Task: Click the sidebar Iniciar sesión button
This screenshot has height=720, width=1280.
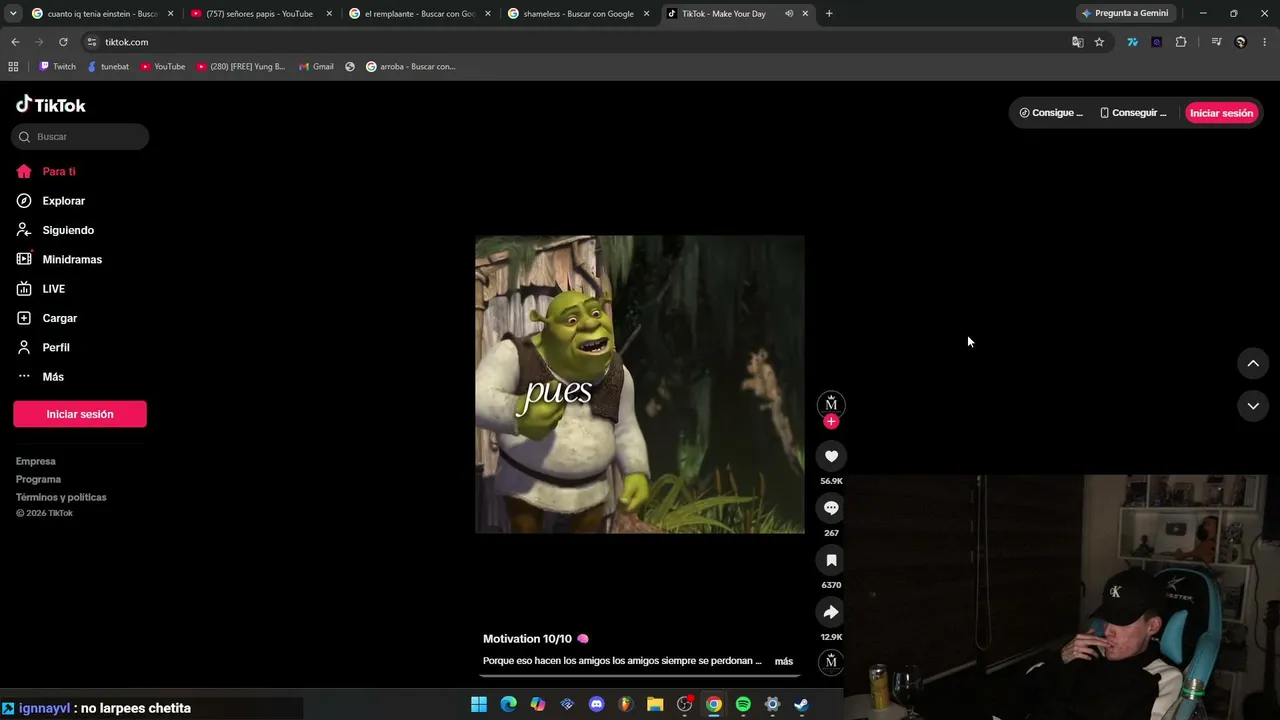Action: click(x=80, y=414)
